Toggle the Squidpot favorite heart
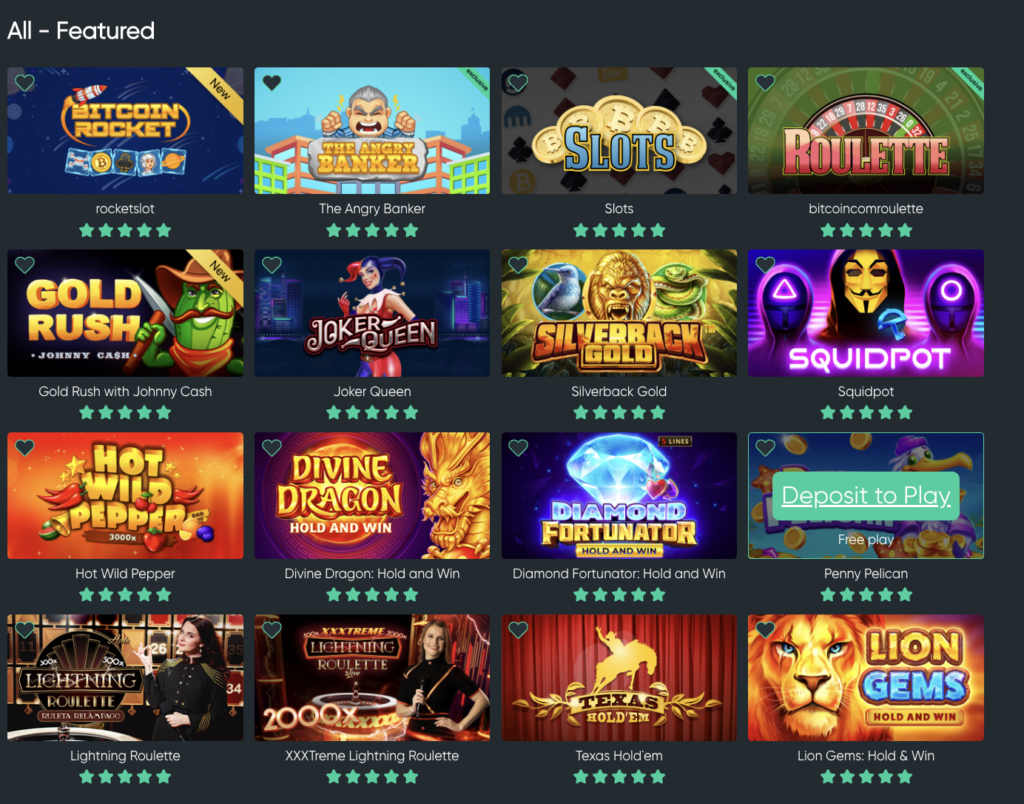 765,265
